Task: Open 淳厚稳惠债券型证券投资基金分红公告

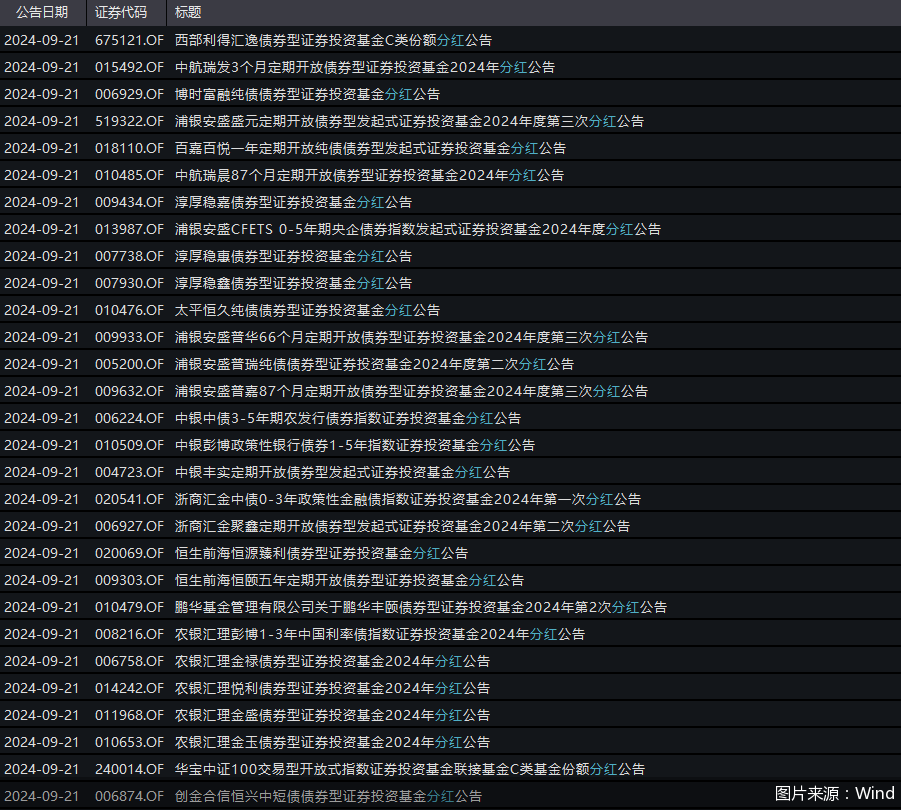Action: (293, 256)
